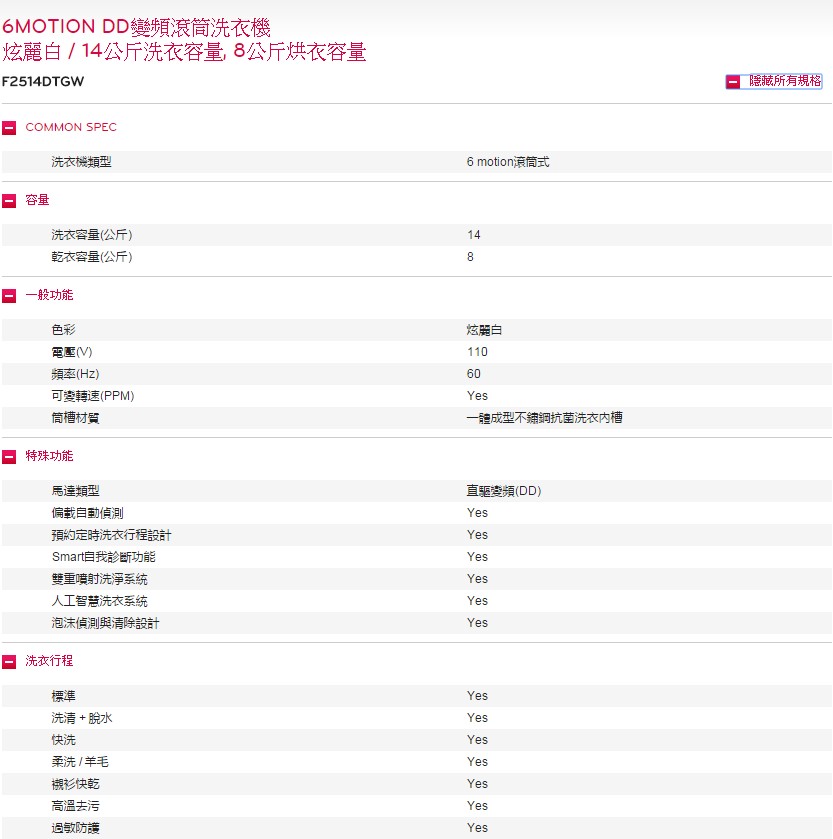Screen dimensions: 833x839
Task: Click the 電壓(V) row label
Action: pyautogui.click(x=72, y=352)
